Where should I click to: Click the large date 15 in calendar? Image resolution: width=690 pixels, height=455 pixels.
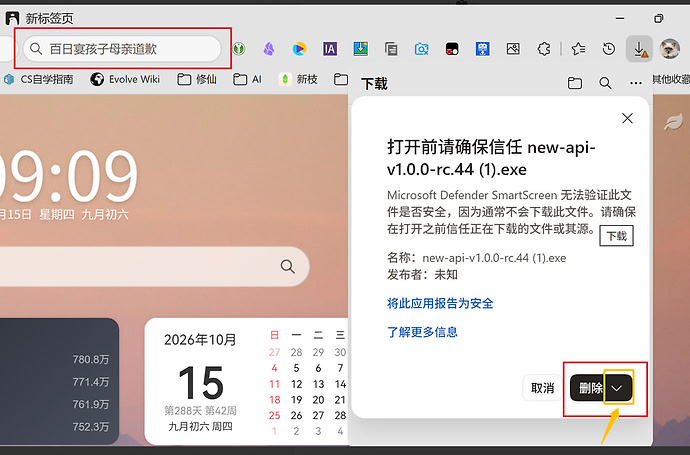(x=201, y=382)
